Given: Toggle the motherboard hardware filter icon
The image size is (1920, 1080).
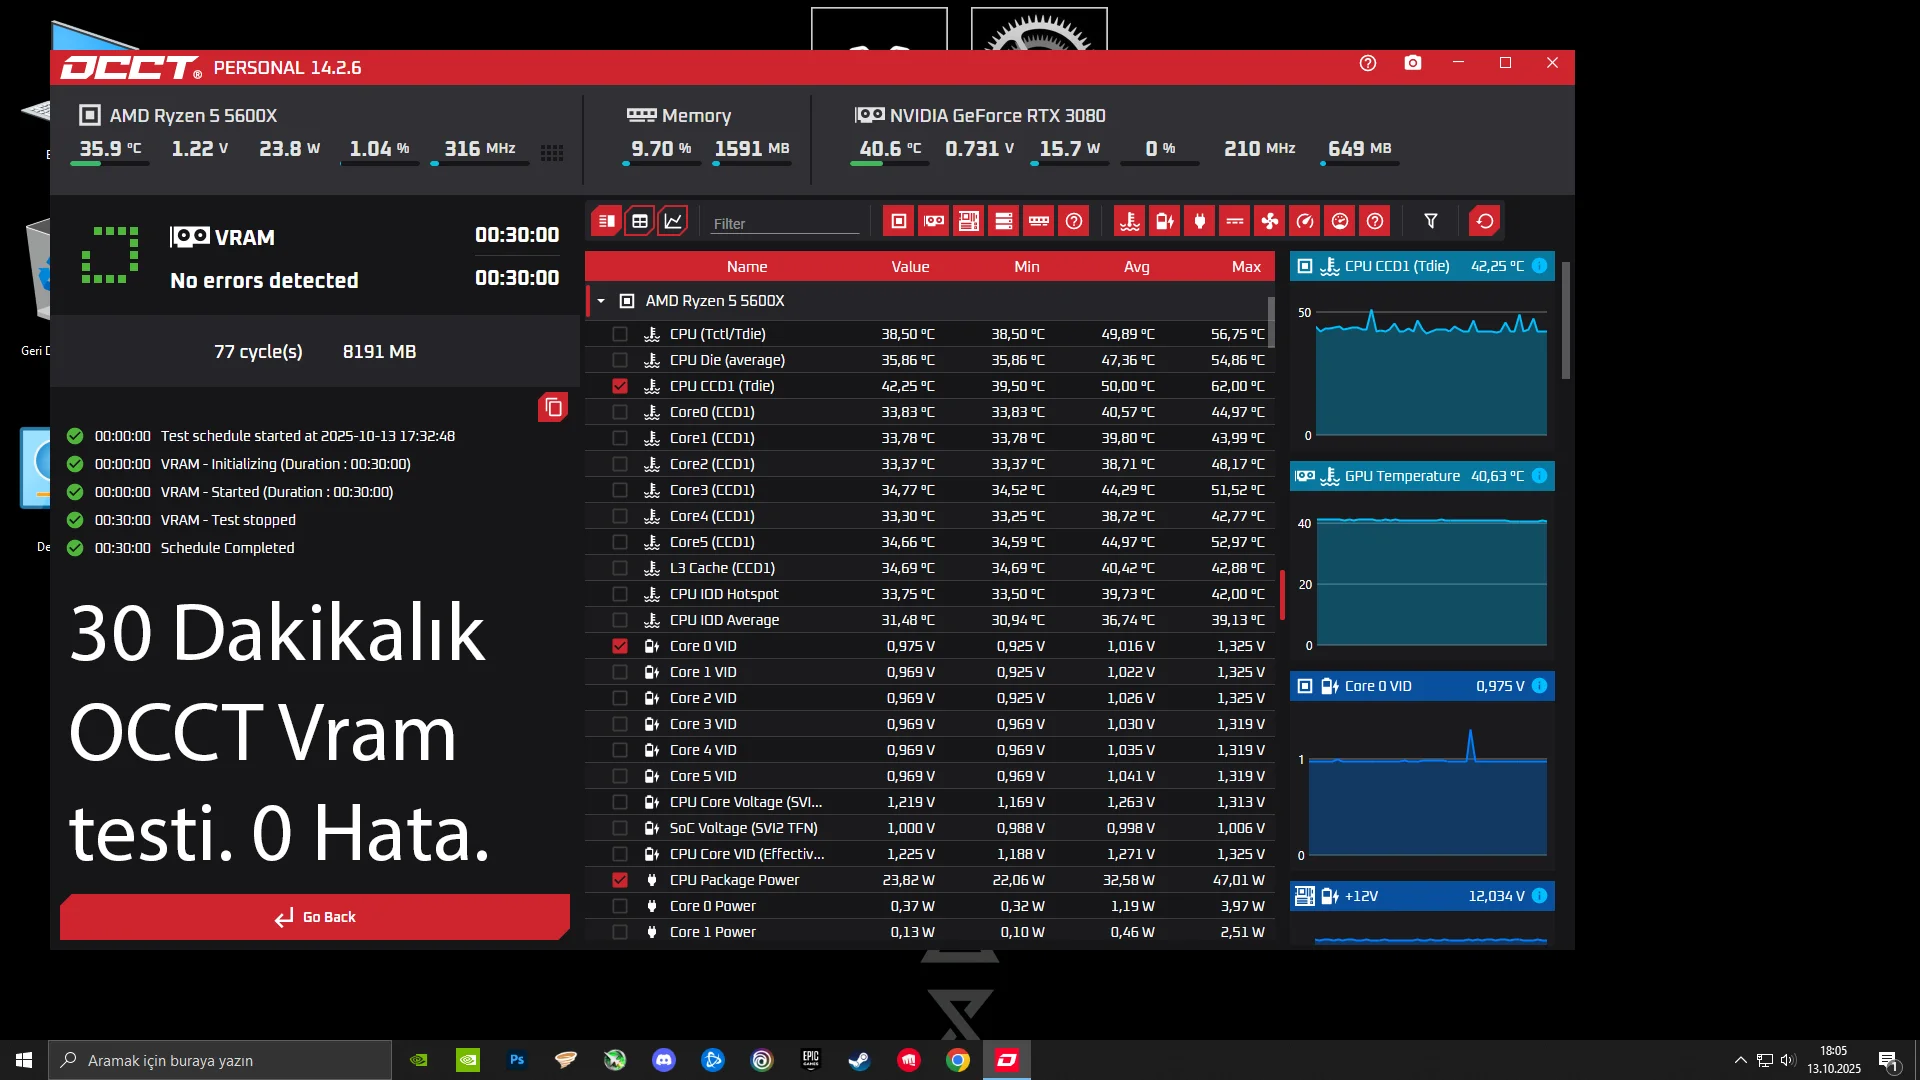Looking at the screenshot, I should point(969,221).
